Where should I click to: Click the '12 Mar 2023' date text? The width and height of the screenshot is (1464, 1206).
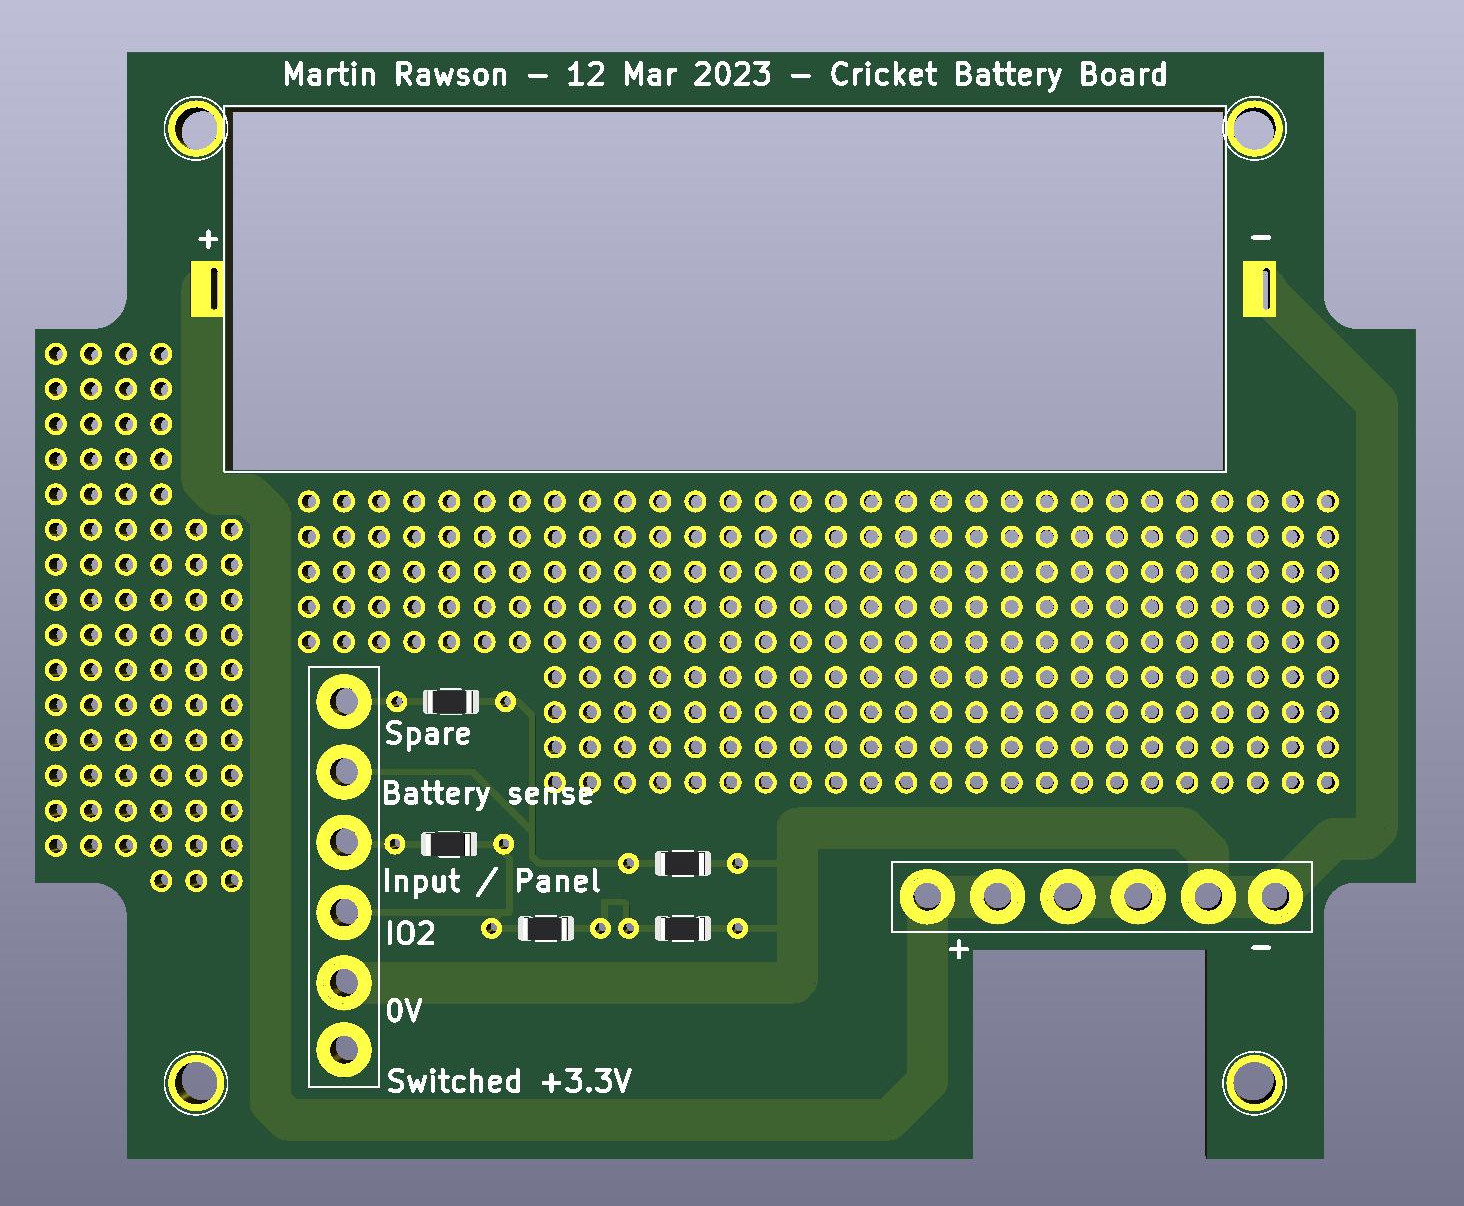tap(668, 75)
